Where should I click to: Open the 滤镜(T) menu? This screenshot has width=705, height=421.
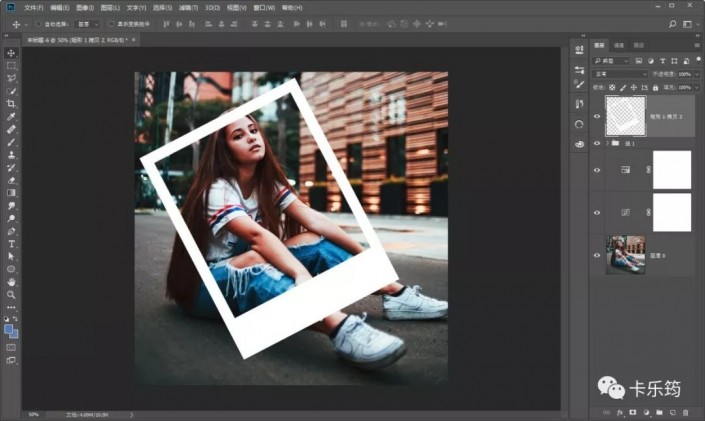point(188,8)
